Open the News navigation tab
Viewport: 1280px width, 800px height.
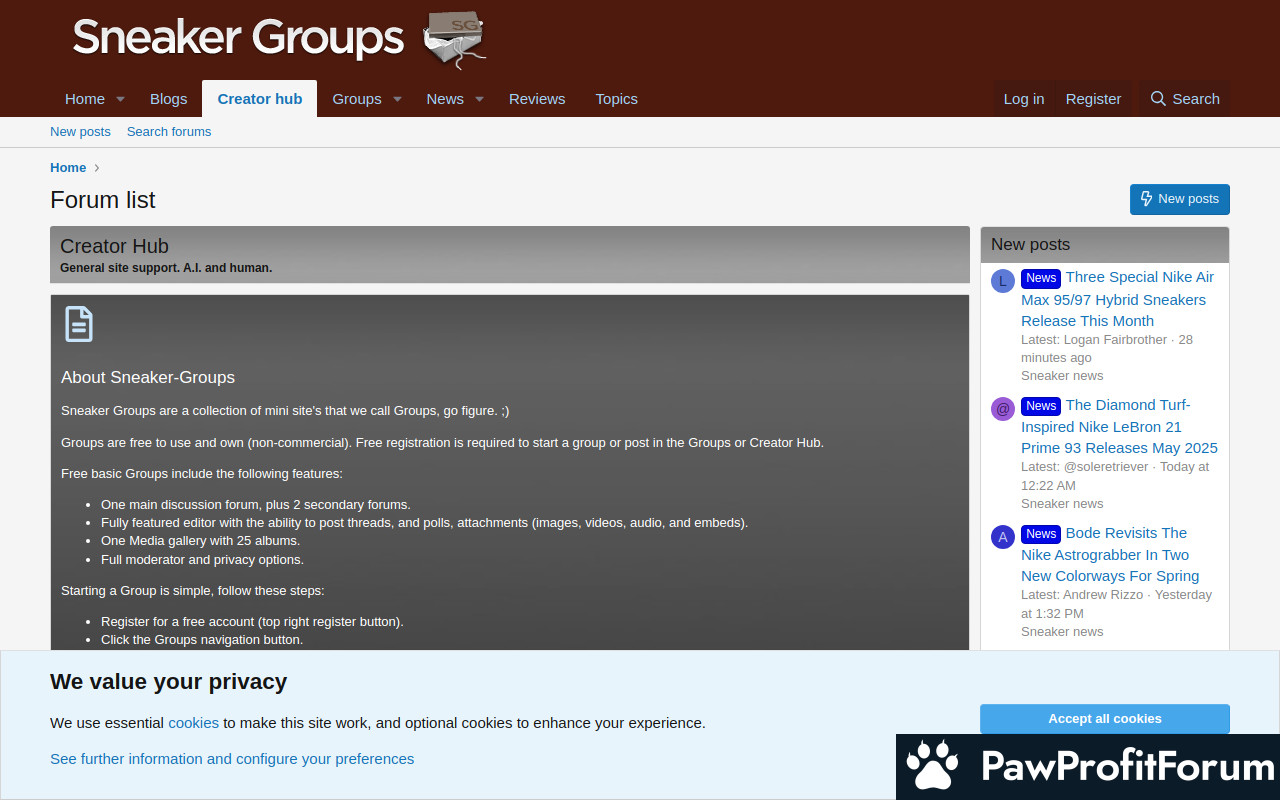[445, 99]
